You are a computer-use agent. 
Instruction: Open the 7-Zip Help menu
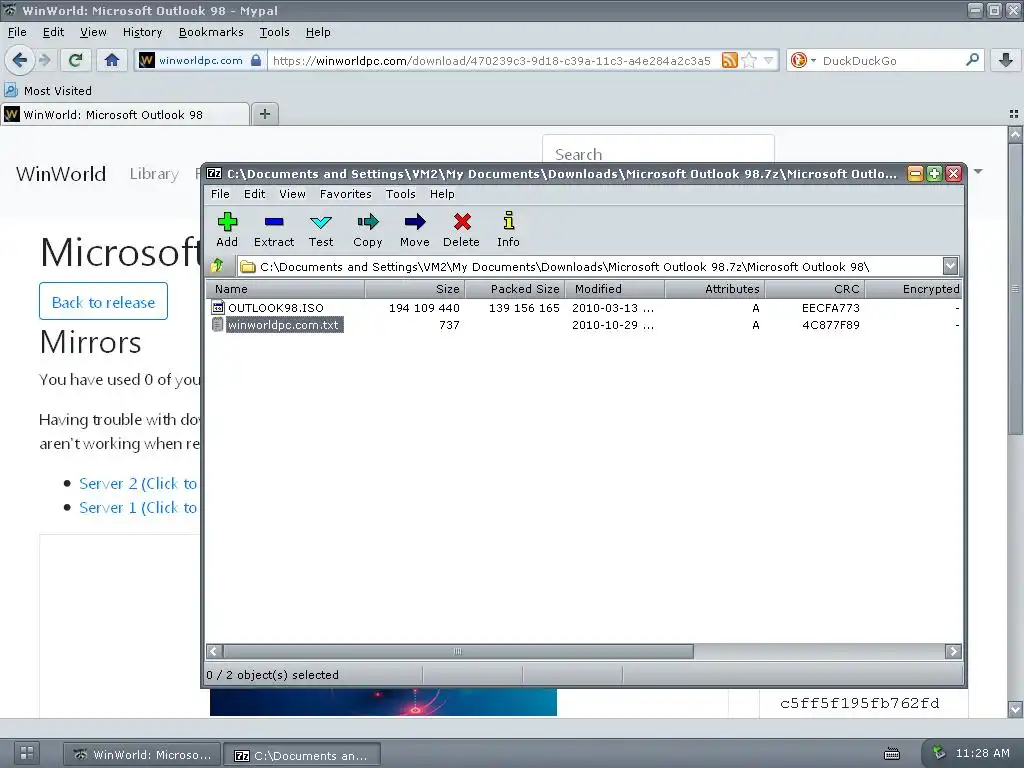point(442,194)
